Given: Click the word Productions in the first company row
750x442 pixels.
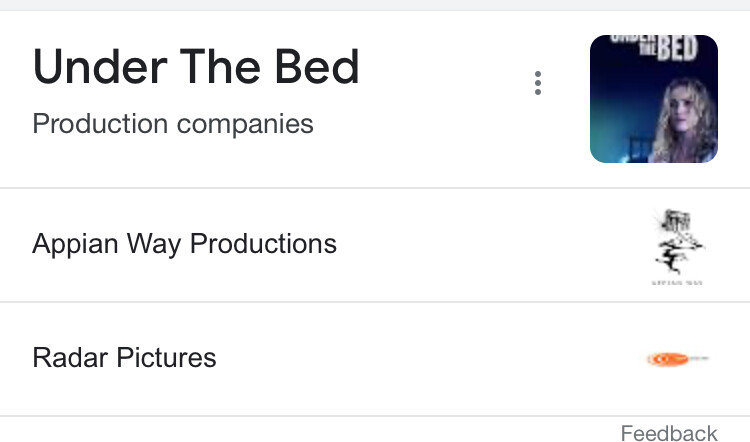Looking at the screenshot, I should [x=264, y=243].
